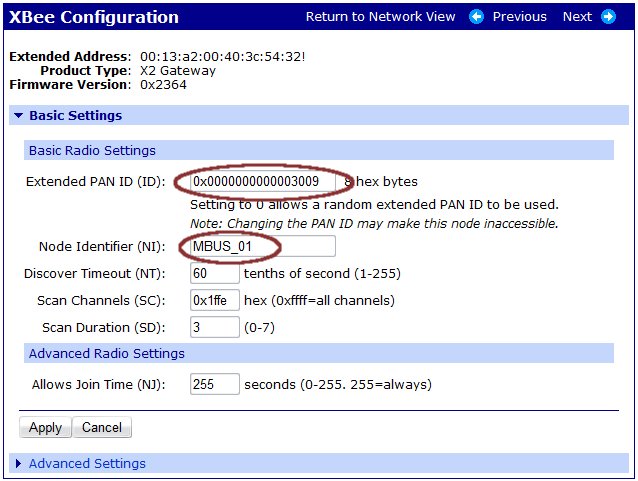Click the Node Identifier field with MBUS_01
The width and height of the screenshot is (638, 481).
point(262,247)
